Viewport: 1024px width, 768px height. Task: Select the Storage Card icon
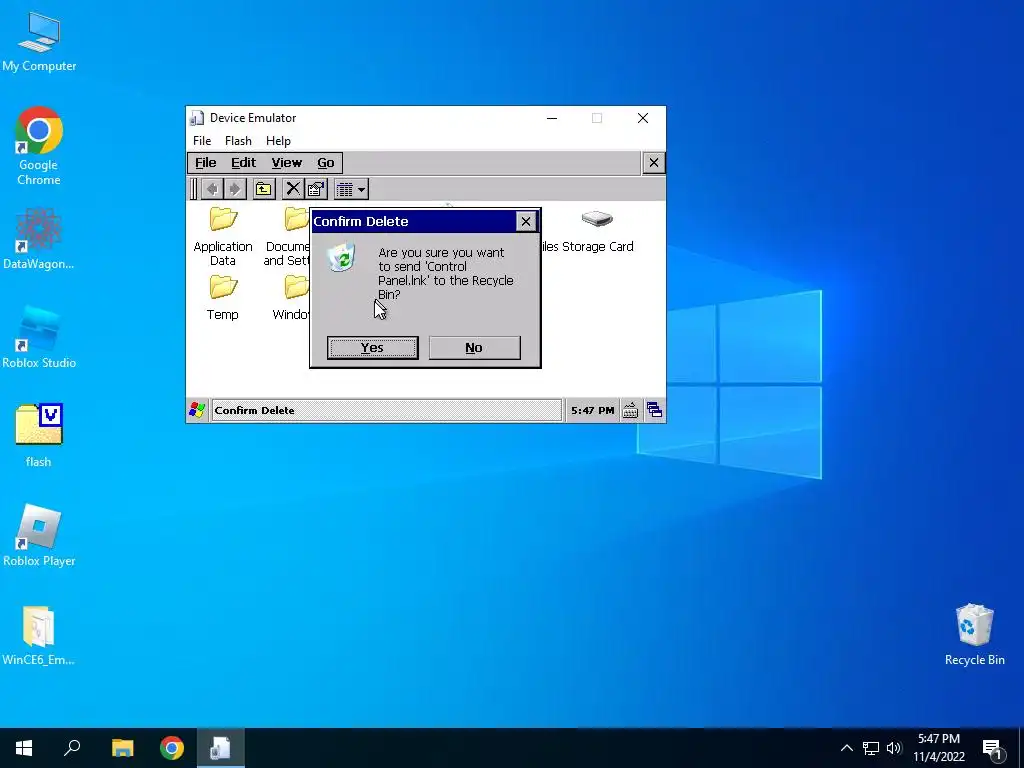click(x=597, y=231)
